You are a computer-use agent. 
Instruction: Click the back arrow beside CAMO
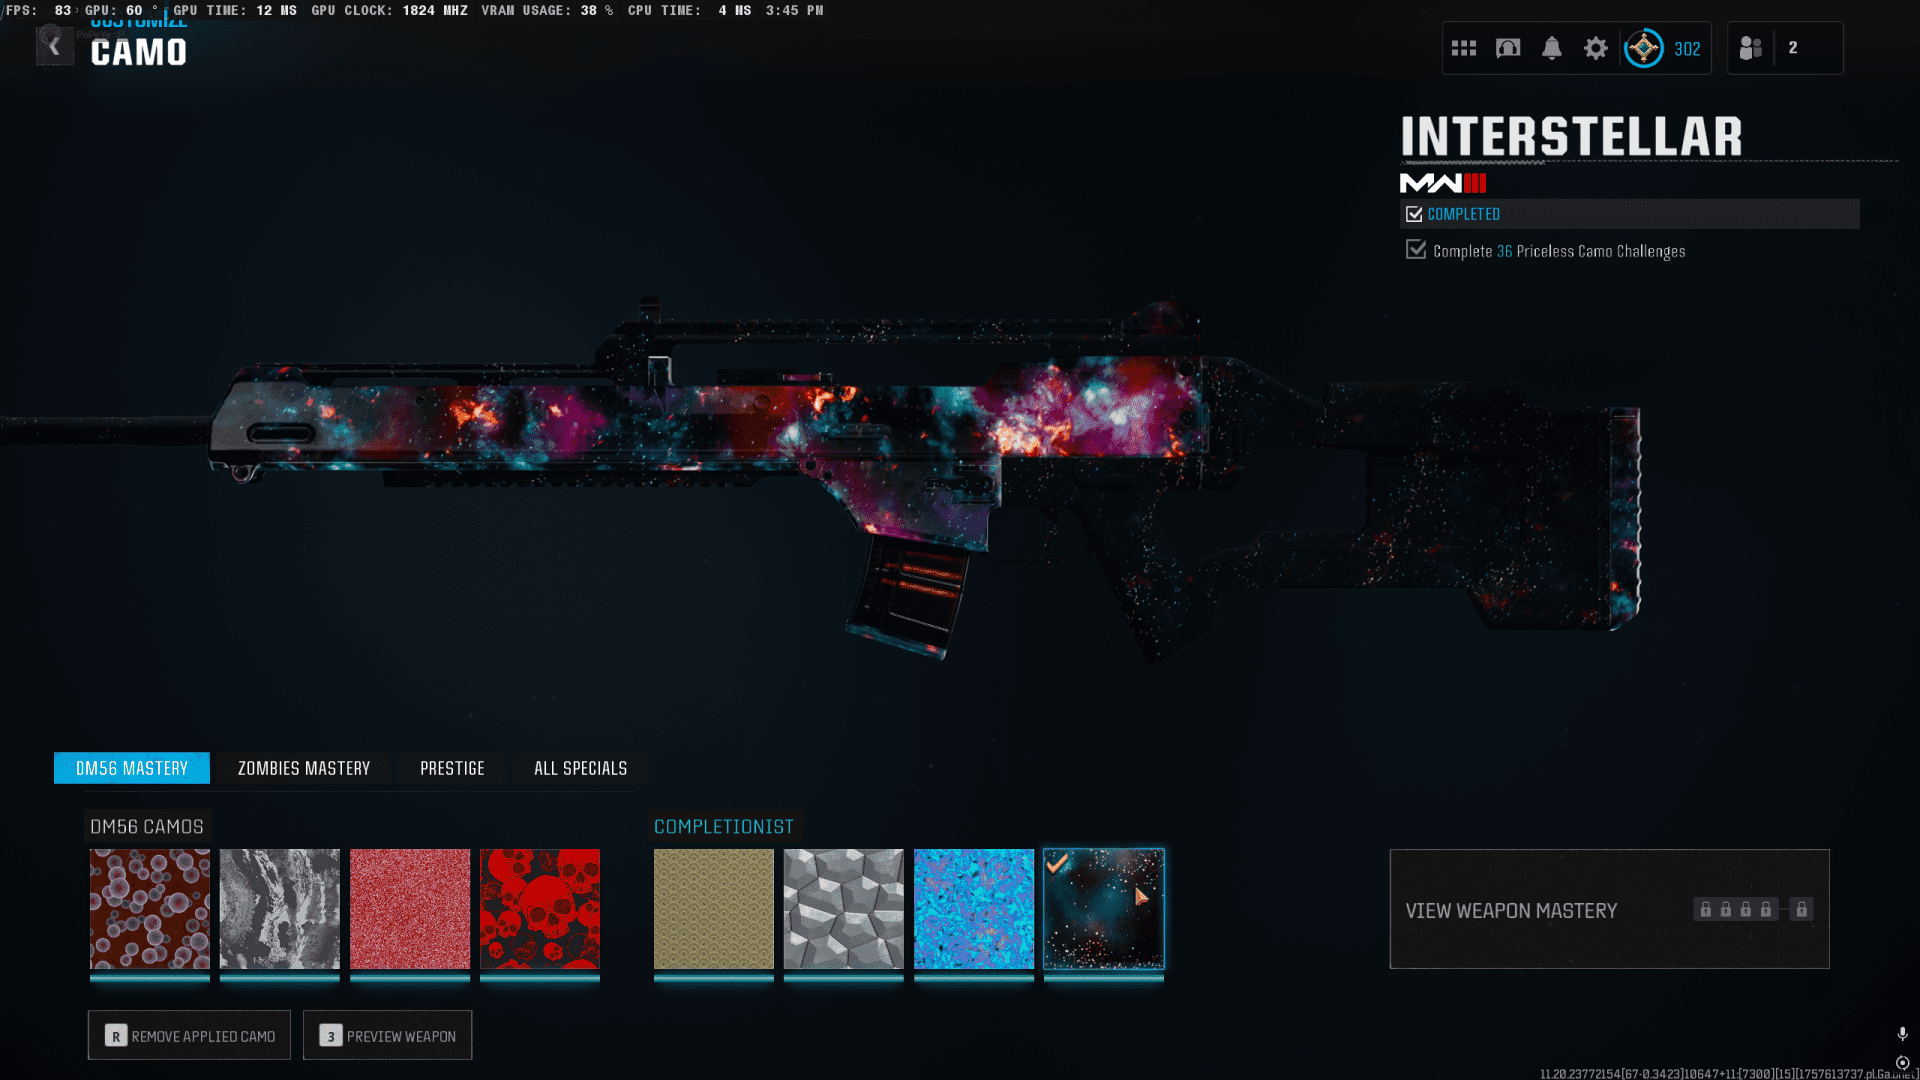click(54, 46)
